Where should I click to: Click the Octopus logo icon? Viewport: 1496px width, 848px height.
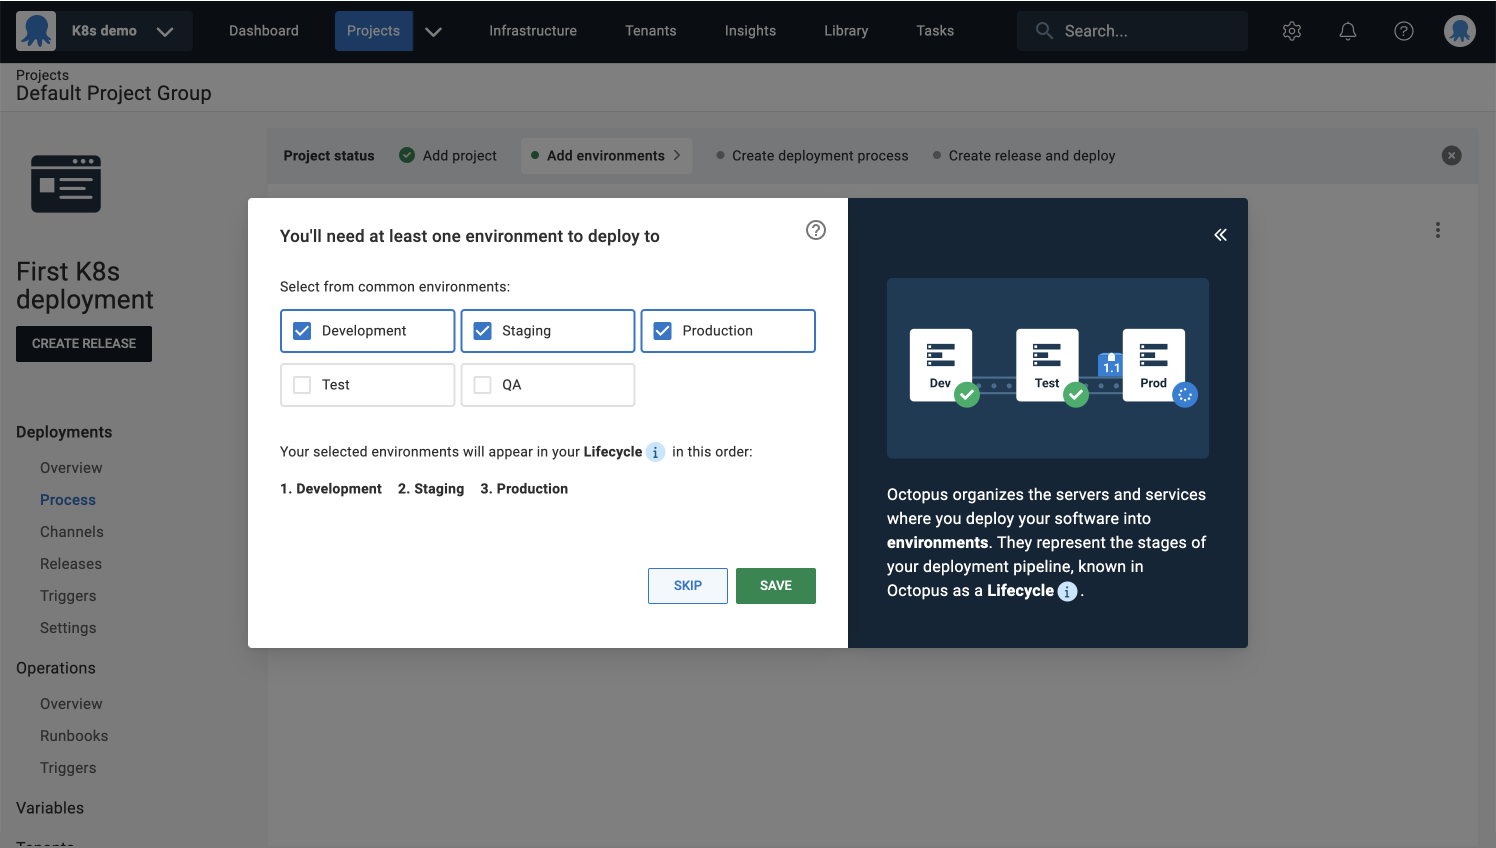(37, 30)
